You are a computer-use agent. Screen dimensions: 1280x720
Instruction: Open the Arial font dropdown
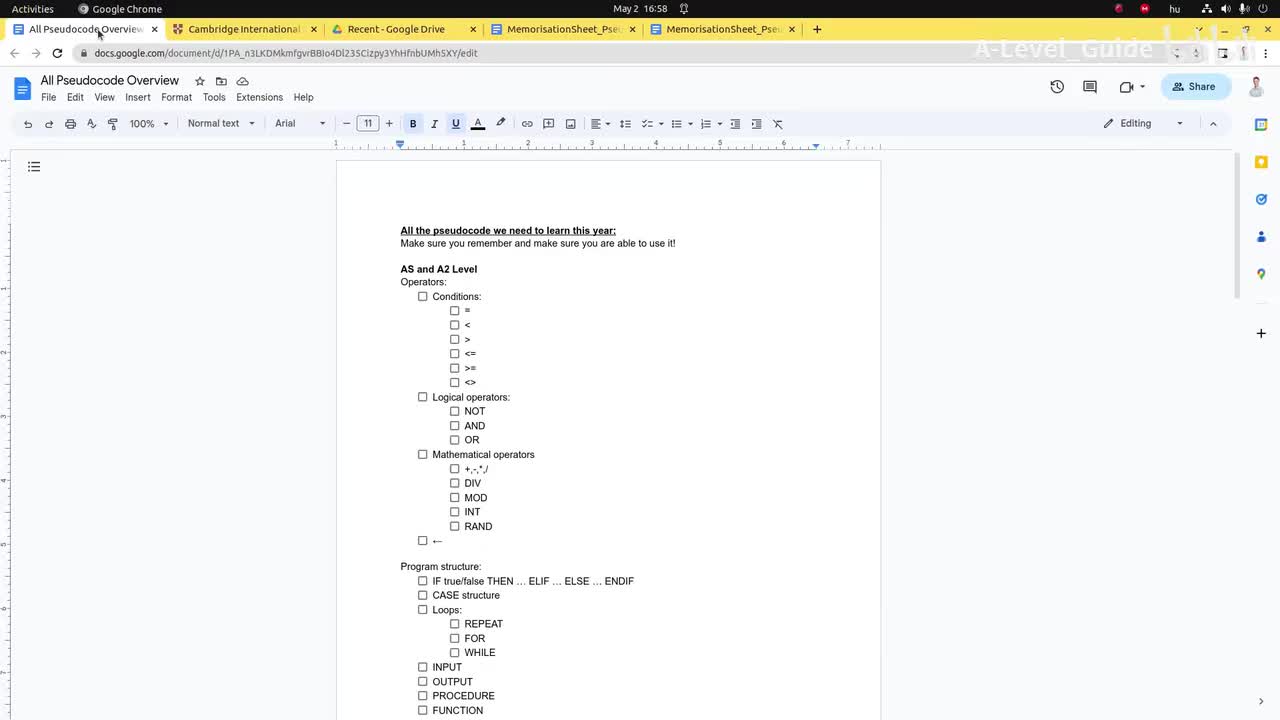click(300, 124)
